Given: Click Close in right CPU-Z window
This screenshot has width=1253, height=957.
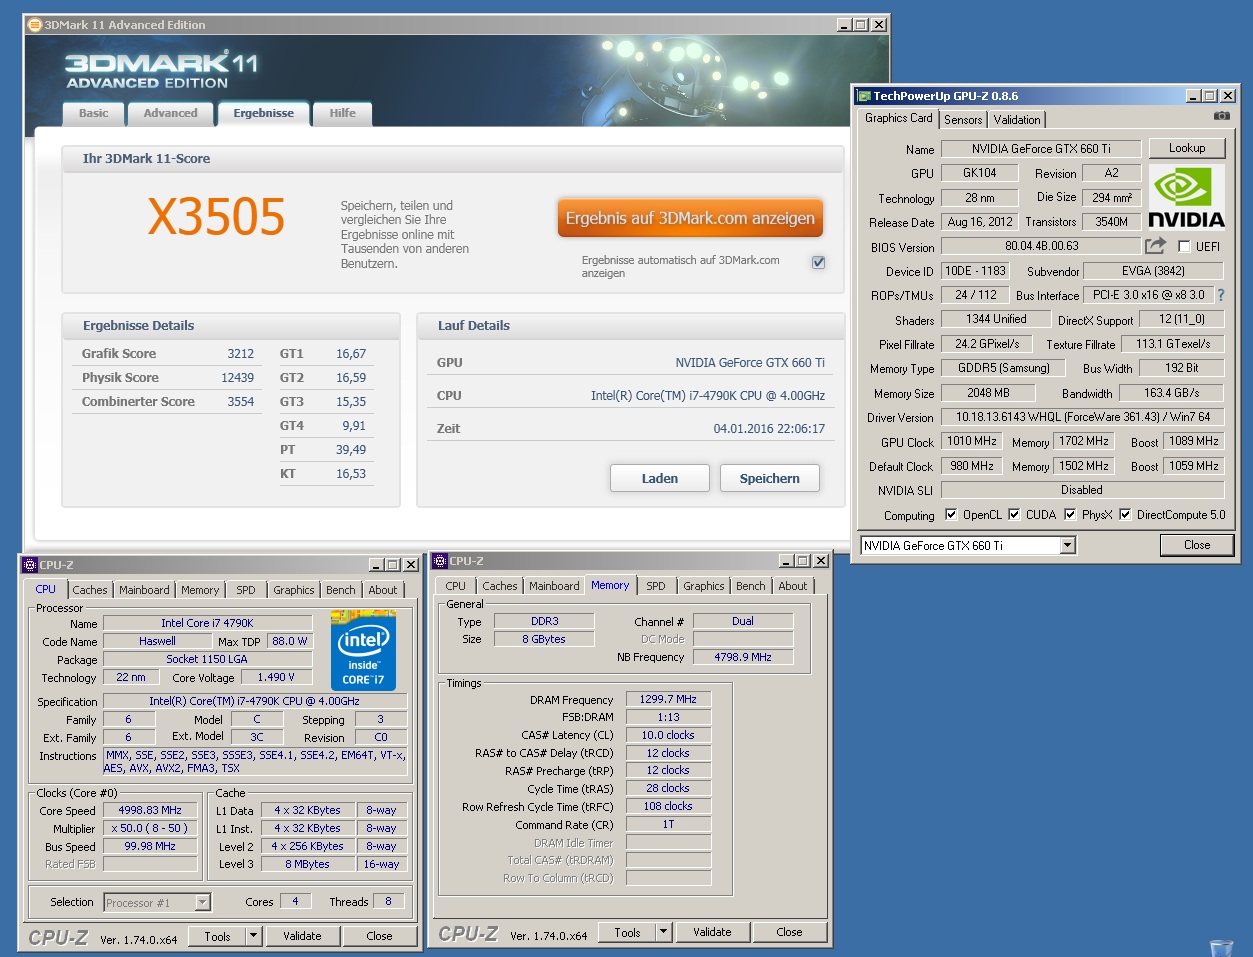Looking at the screenshot, I should (789, 932).
